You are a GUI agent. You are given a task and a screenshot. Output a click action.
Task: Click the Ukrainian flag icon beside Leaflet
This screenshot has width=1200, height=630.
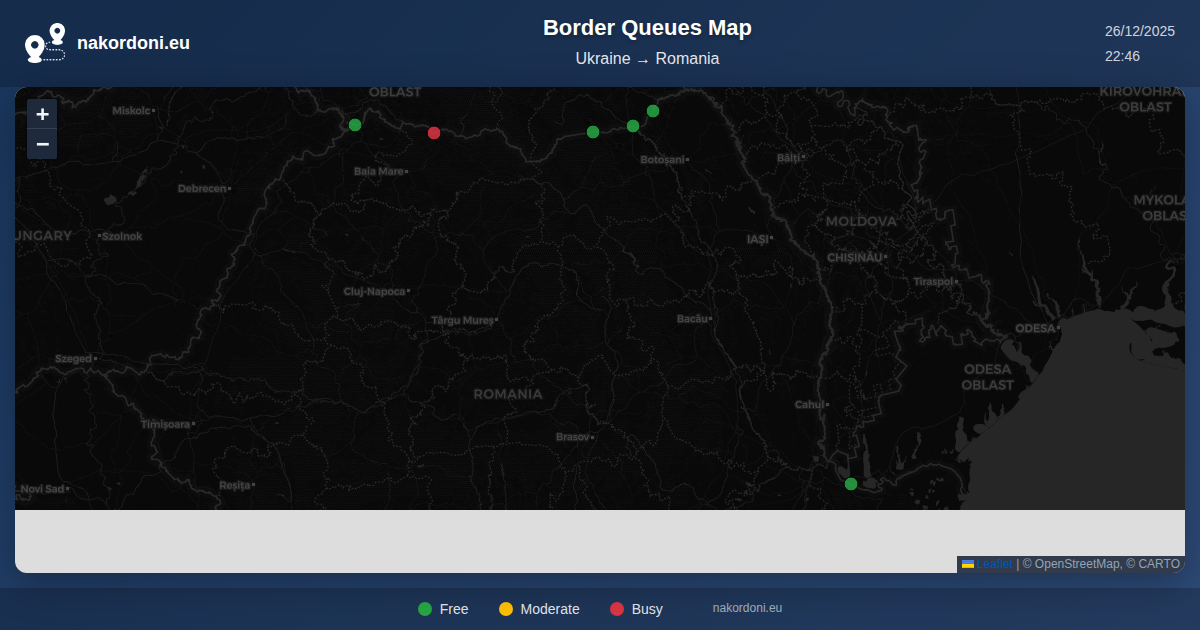968,564
